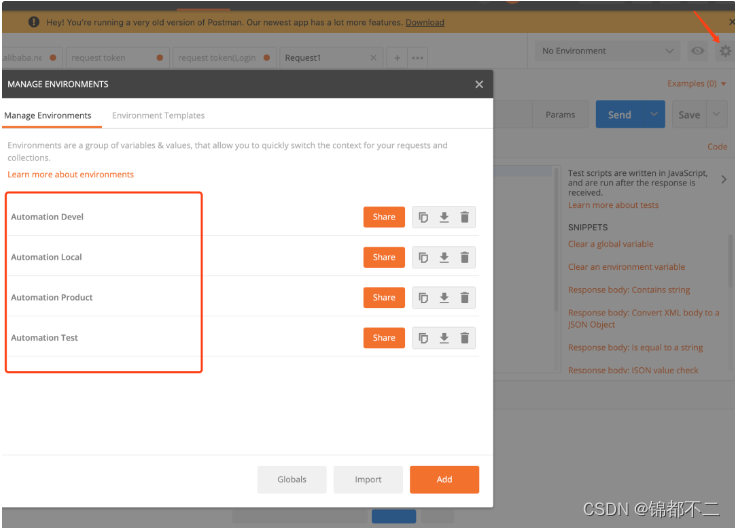Switch to the Environment Templates tab

click(x=158, y=115)
